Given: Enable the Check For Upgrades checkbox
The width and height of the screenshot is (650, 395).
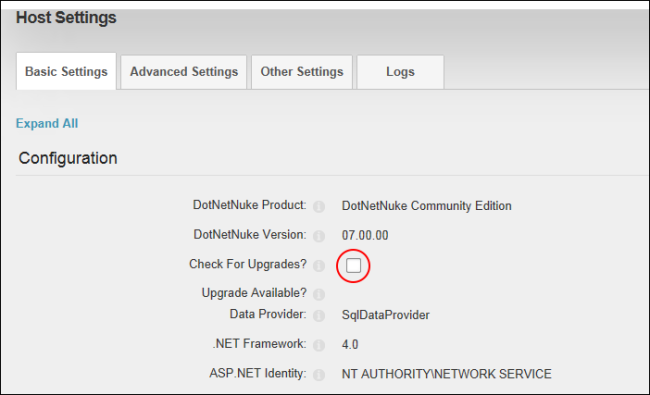Looking at the screenshot, I should (354, 265).
